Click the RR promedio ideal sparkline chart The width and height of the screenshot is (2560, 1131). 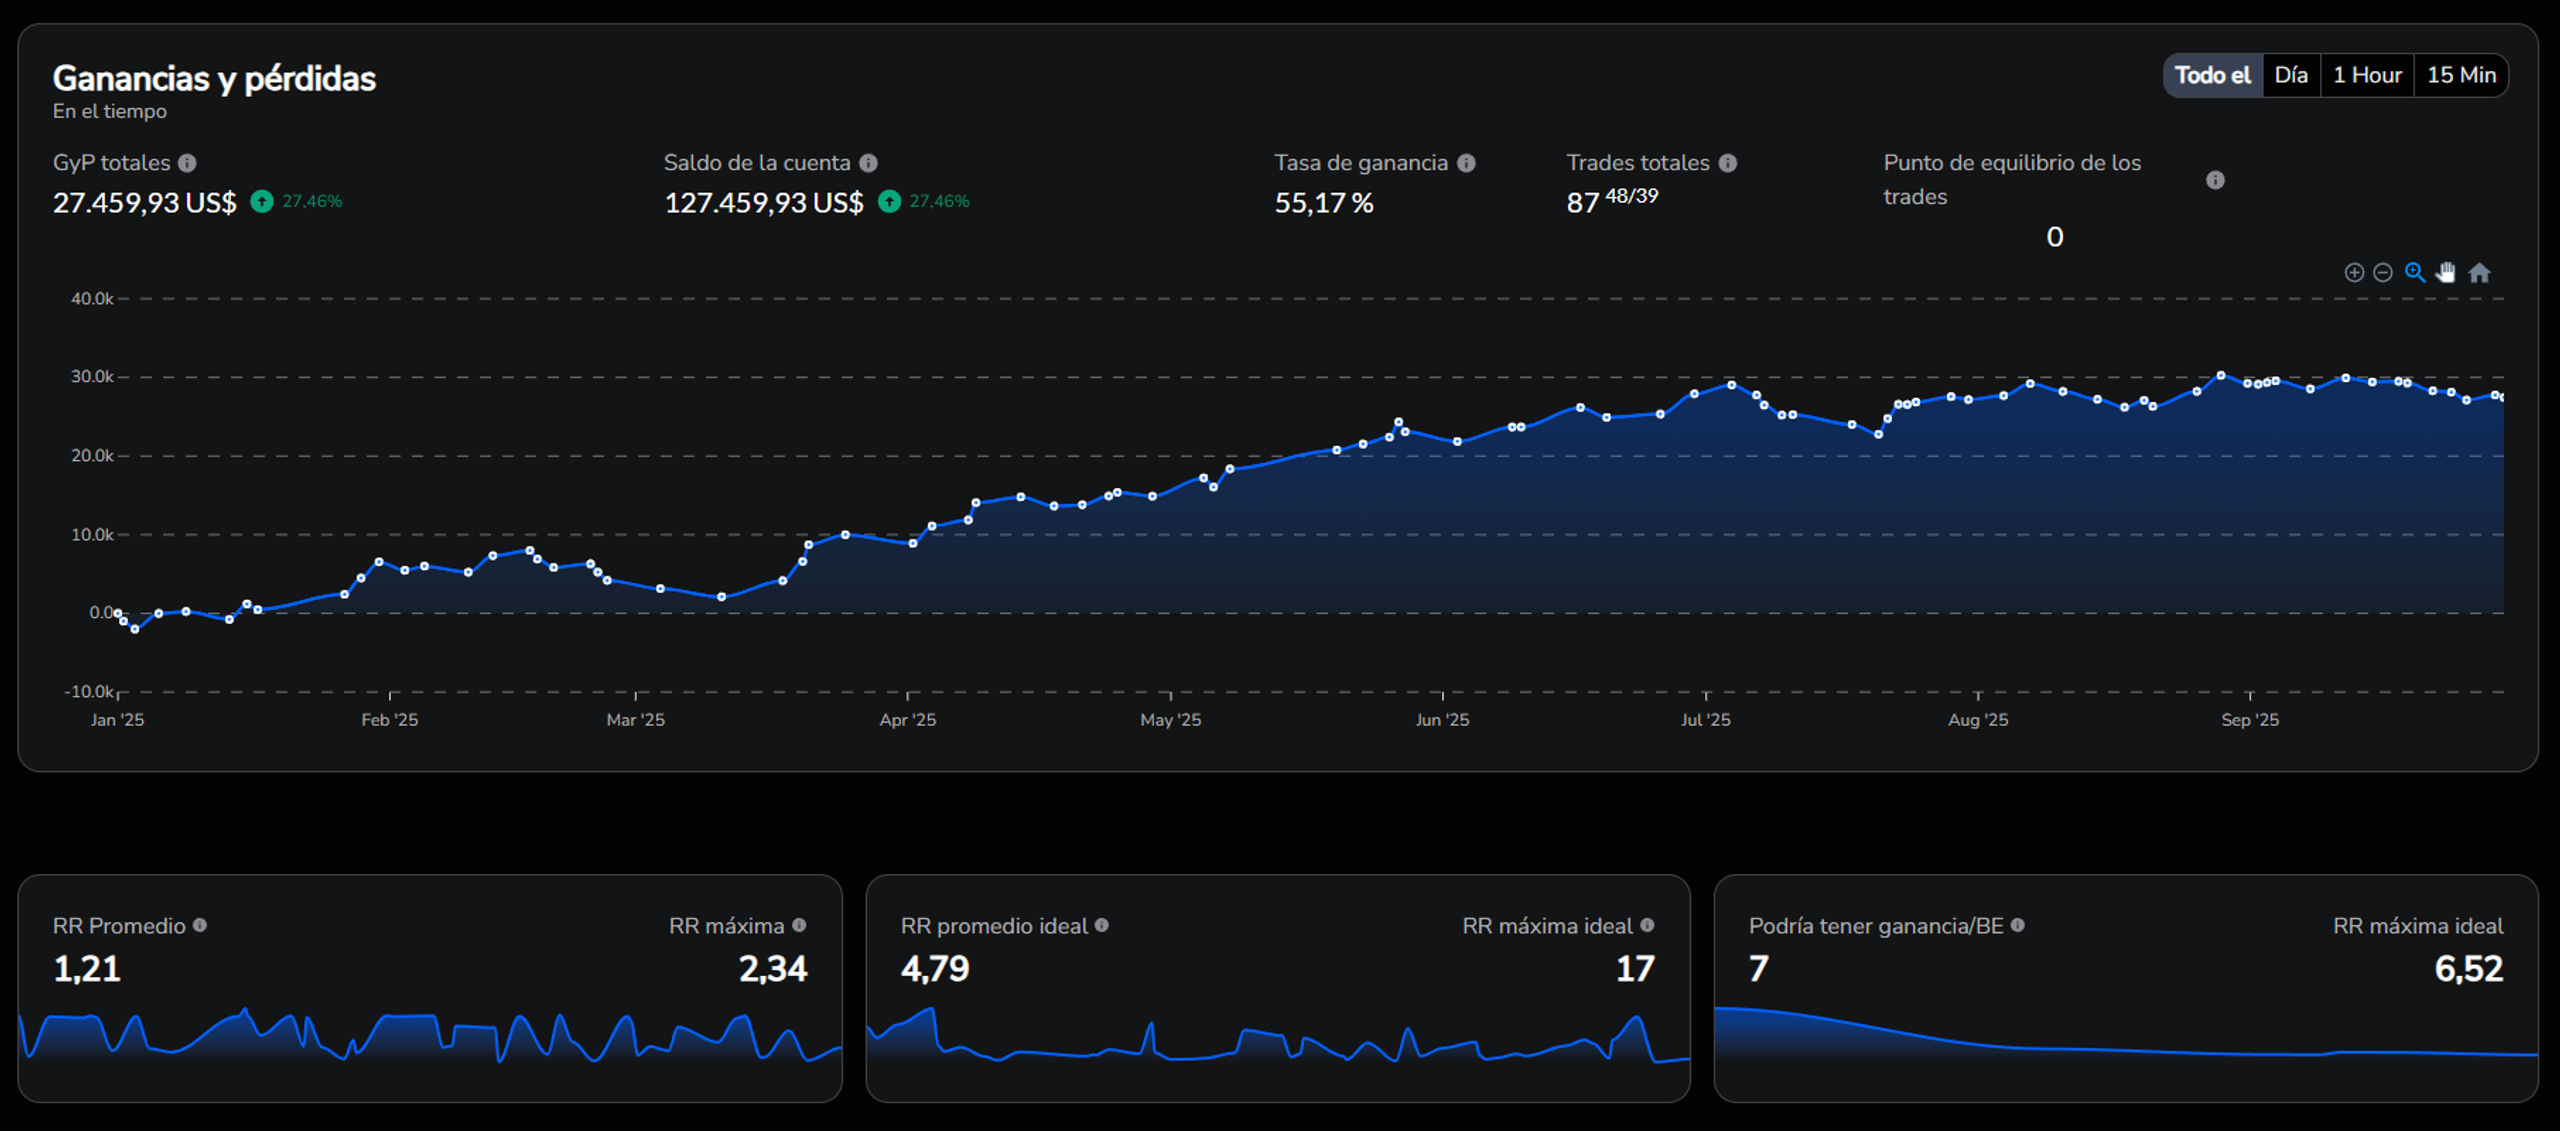(1278, 1035)
